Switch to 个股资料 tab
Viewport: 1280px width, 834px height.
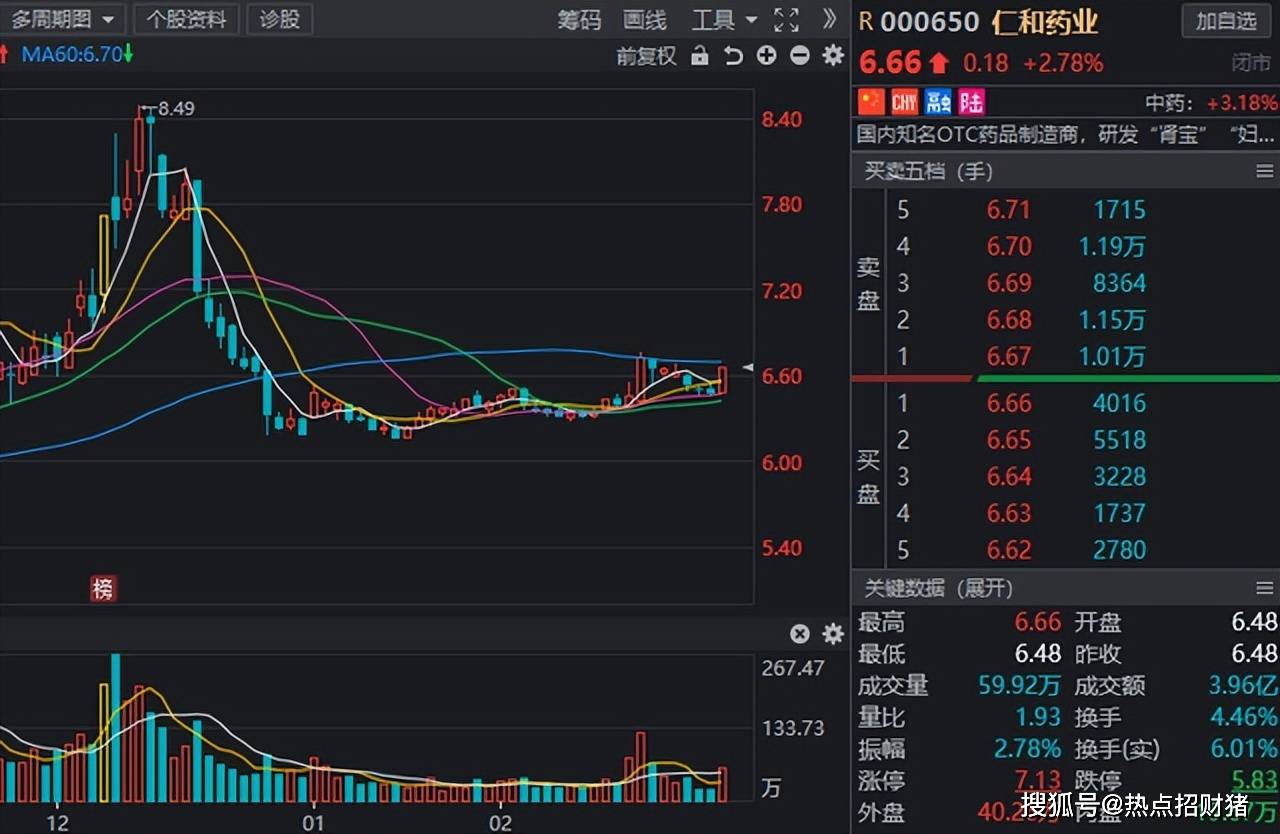pyautogui.click(x=187, y=19)
